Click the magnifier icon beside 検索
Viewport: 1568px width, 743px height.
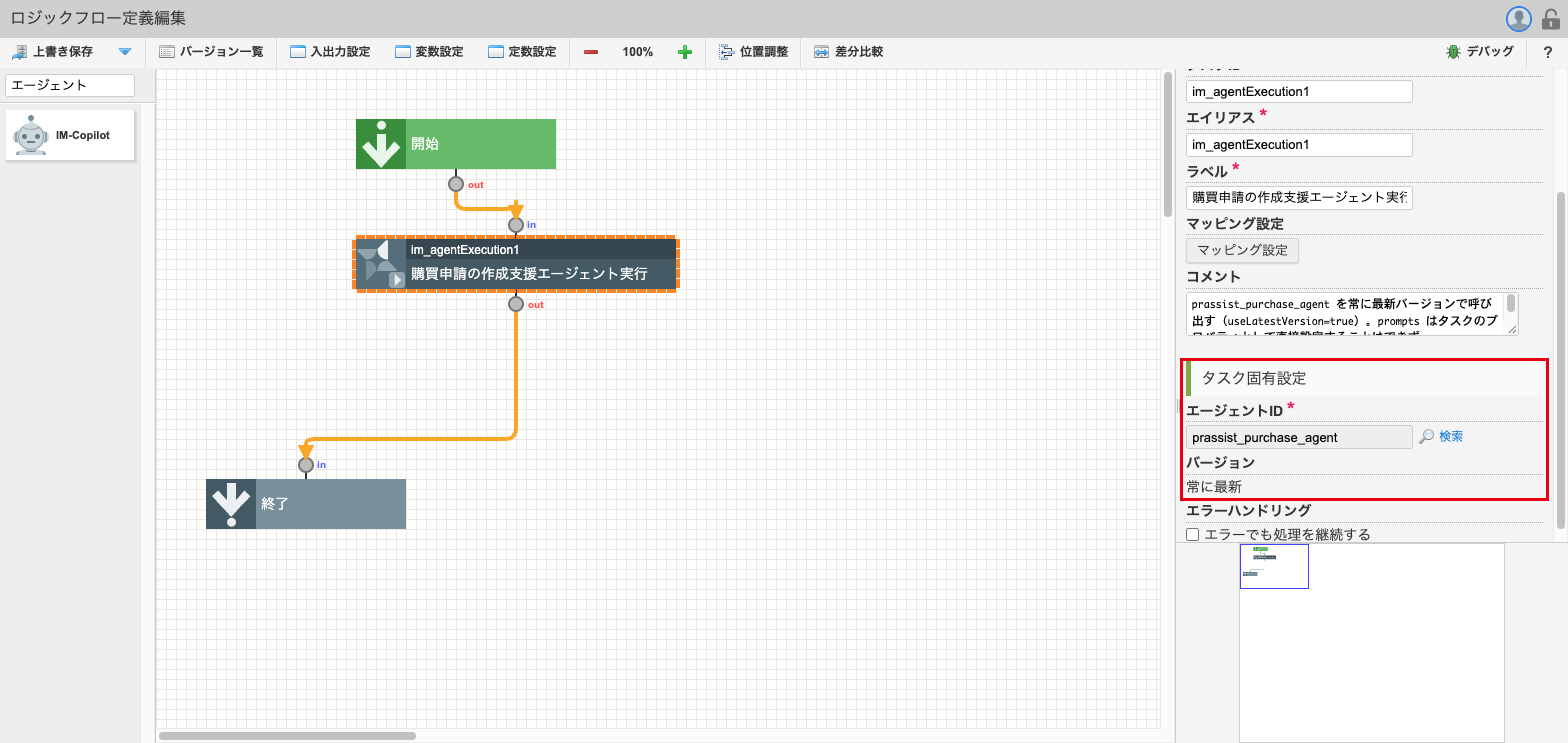tap(1427, 437)
